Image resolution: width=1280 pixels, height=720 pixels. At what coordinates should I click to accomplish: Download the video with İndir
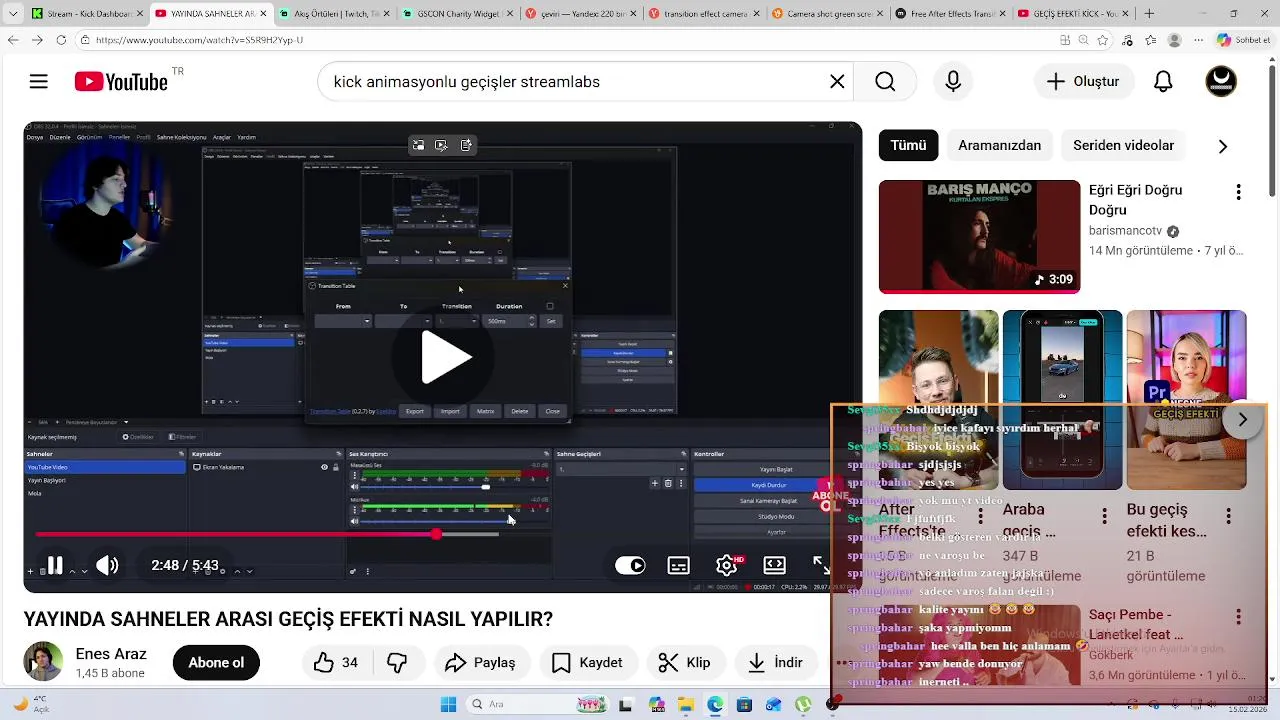point(776,663)
